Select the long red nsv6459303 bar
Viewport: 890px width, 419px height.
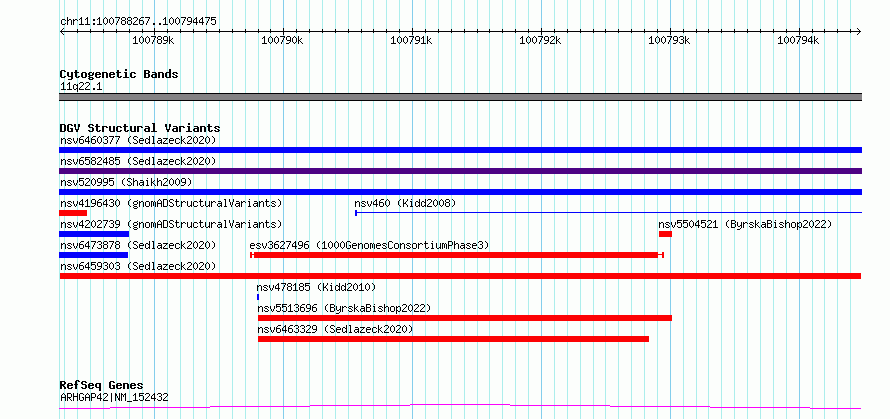[x=460, y=276]
